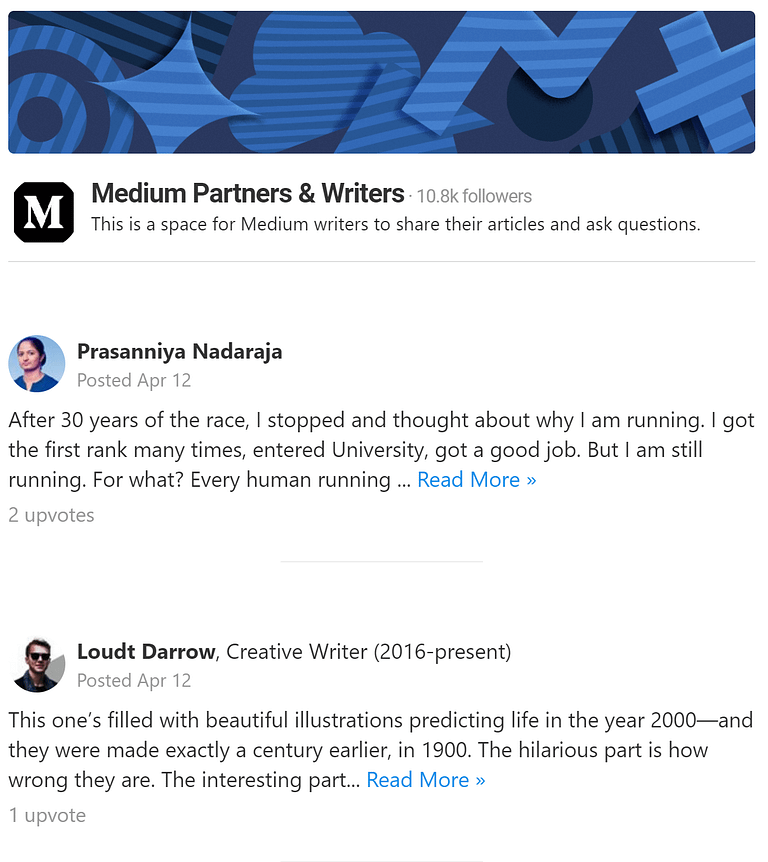The width and height of the screenshot is (768, 862).
Task: Open 'Read More' on the year 2000 predictions post
Action: point(425,779)
